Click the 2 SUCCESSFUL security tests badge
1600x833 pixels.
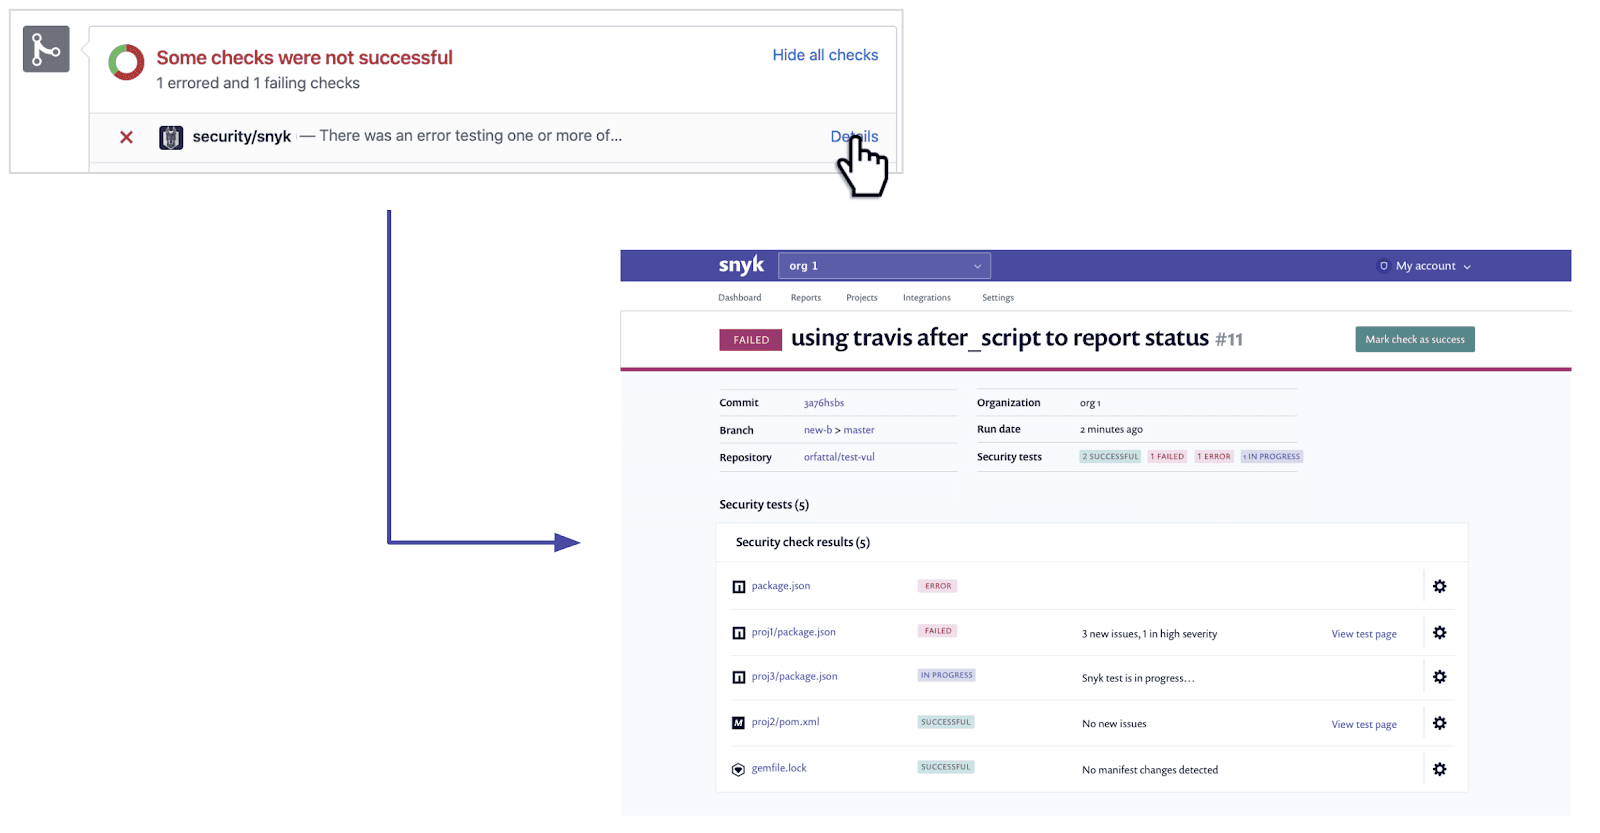[1110, 456]
